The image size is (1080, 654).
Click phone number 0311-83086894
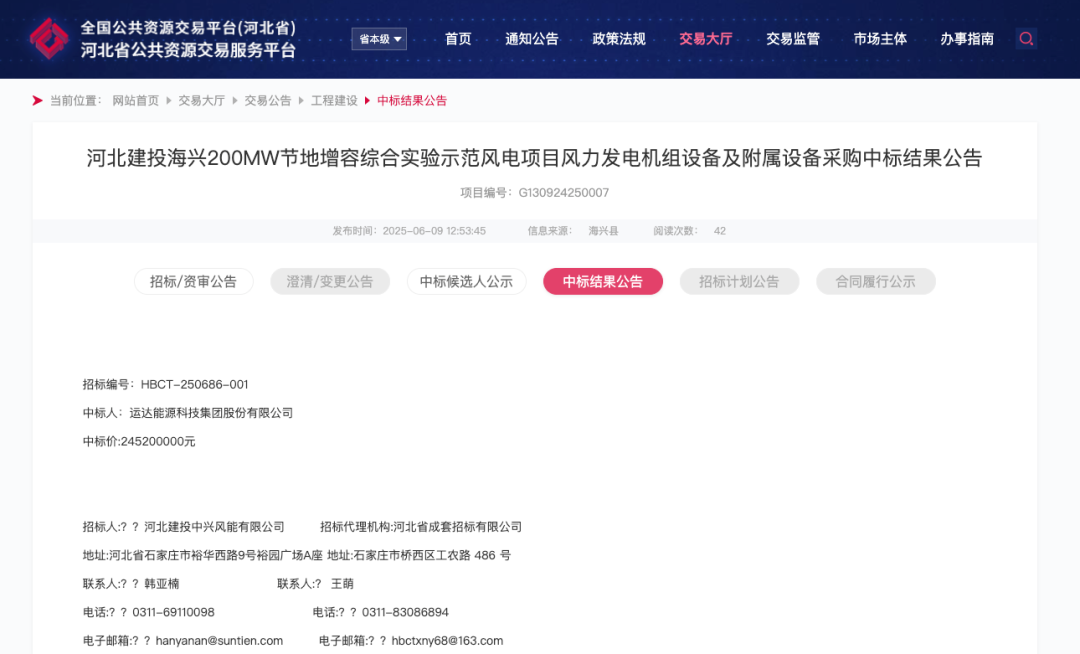click(x=406, y=613)
